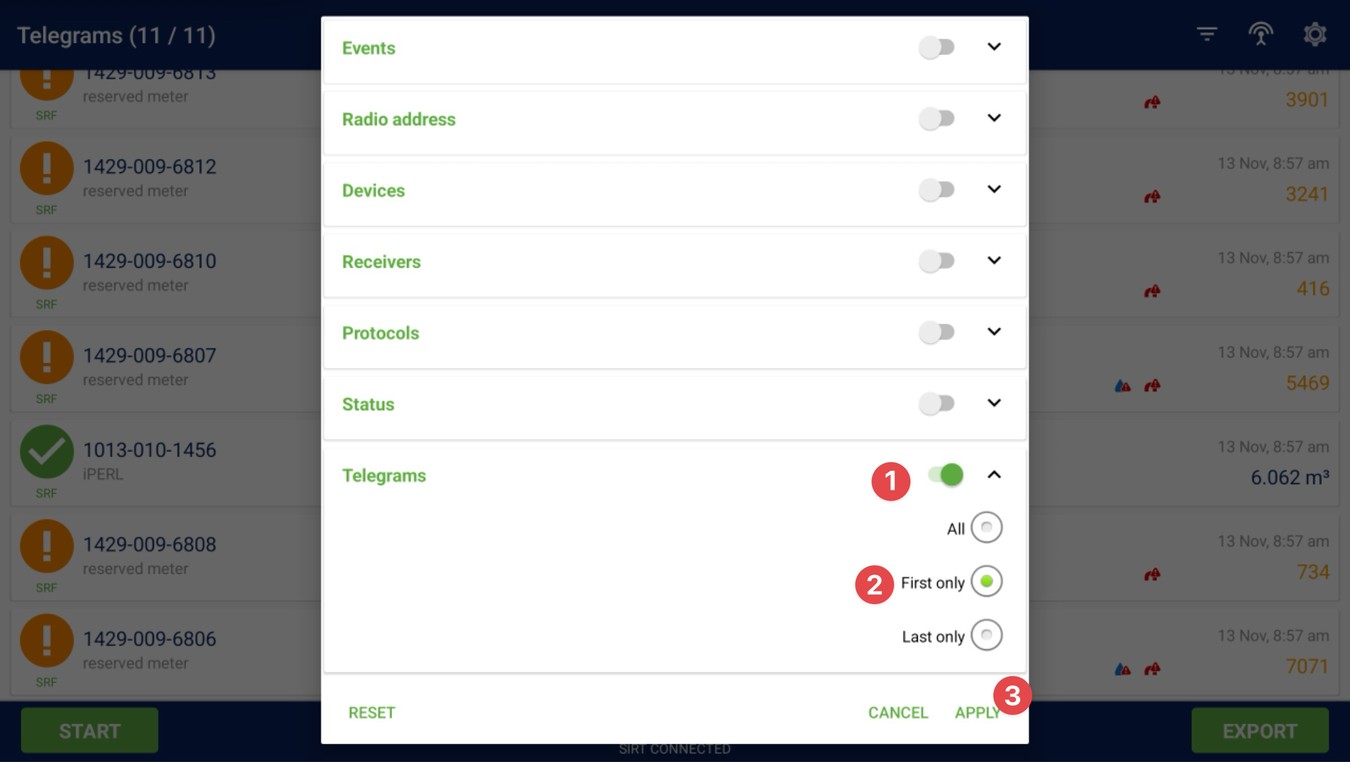
Task: Click the CANCEL button
Action: point(898,713)
